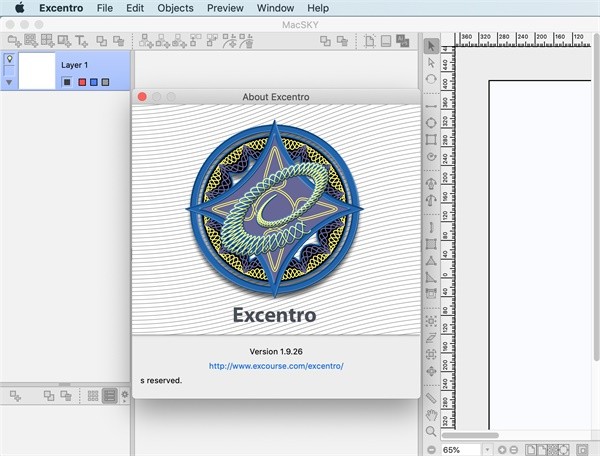
Task: Select the black arrow selection tool
Action: 431,46
